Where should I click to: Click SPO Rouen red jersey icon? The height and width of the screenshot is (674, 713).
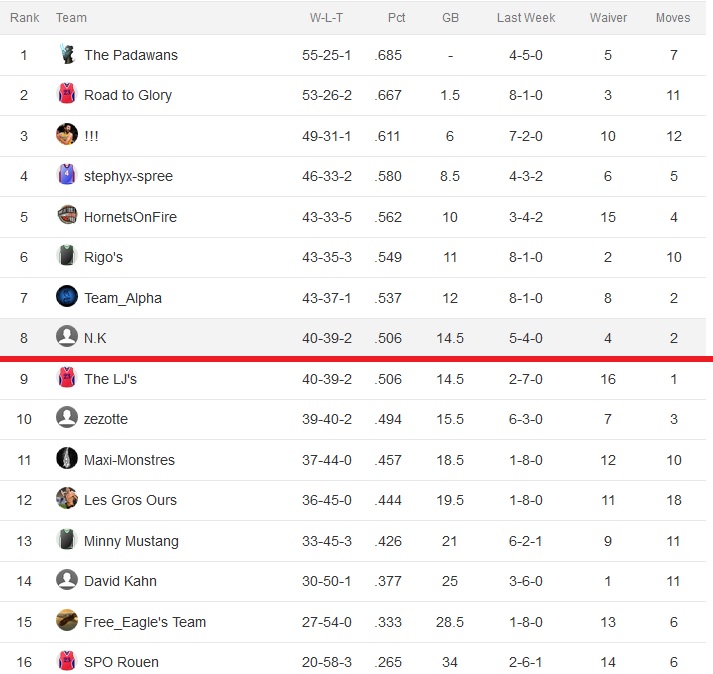[67, 661]
